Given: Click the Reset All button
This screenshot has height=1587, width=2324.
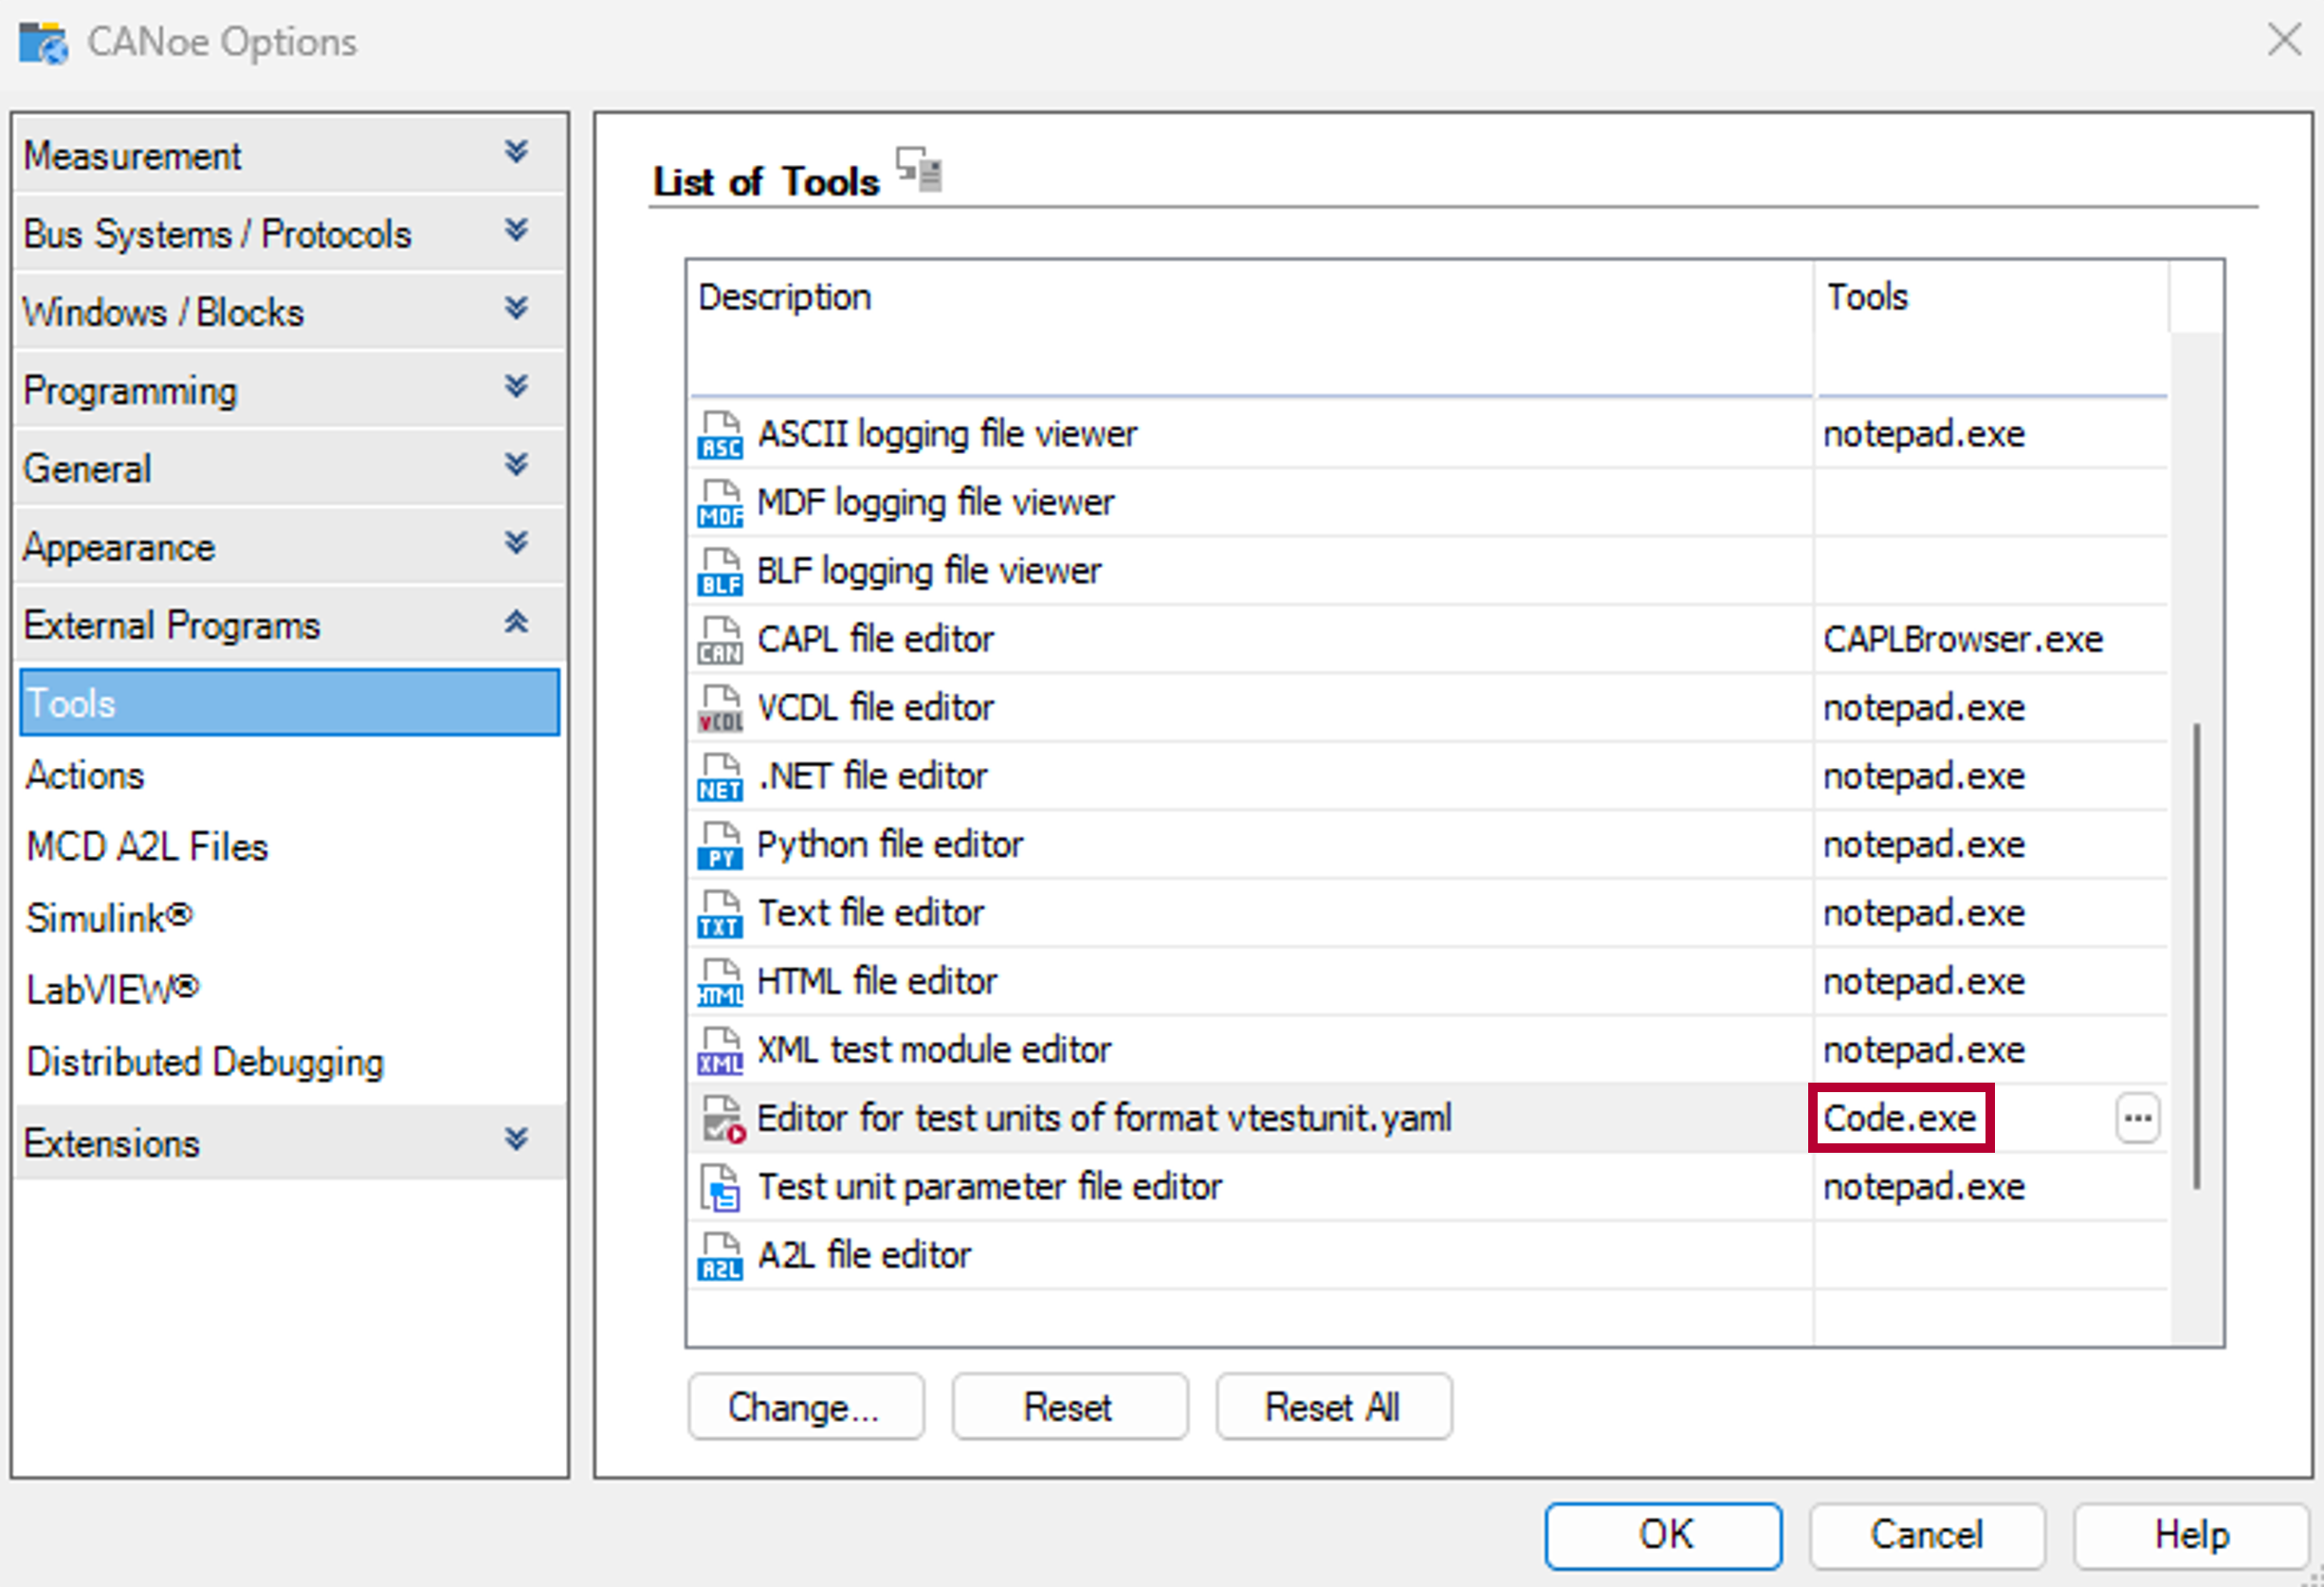Looking at the screenshot, I should [x=1332, y=1407].
